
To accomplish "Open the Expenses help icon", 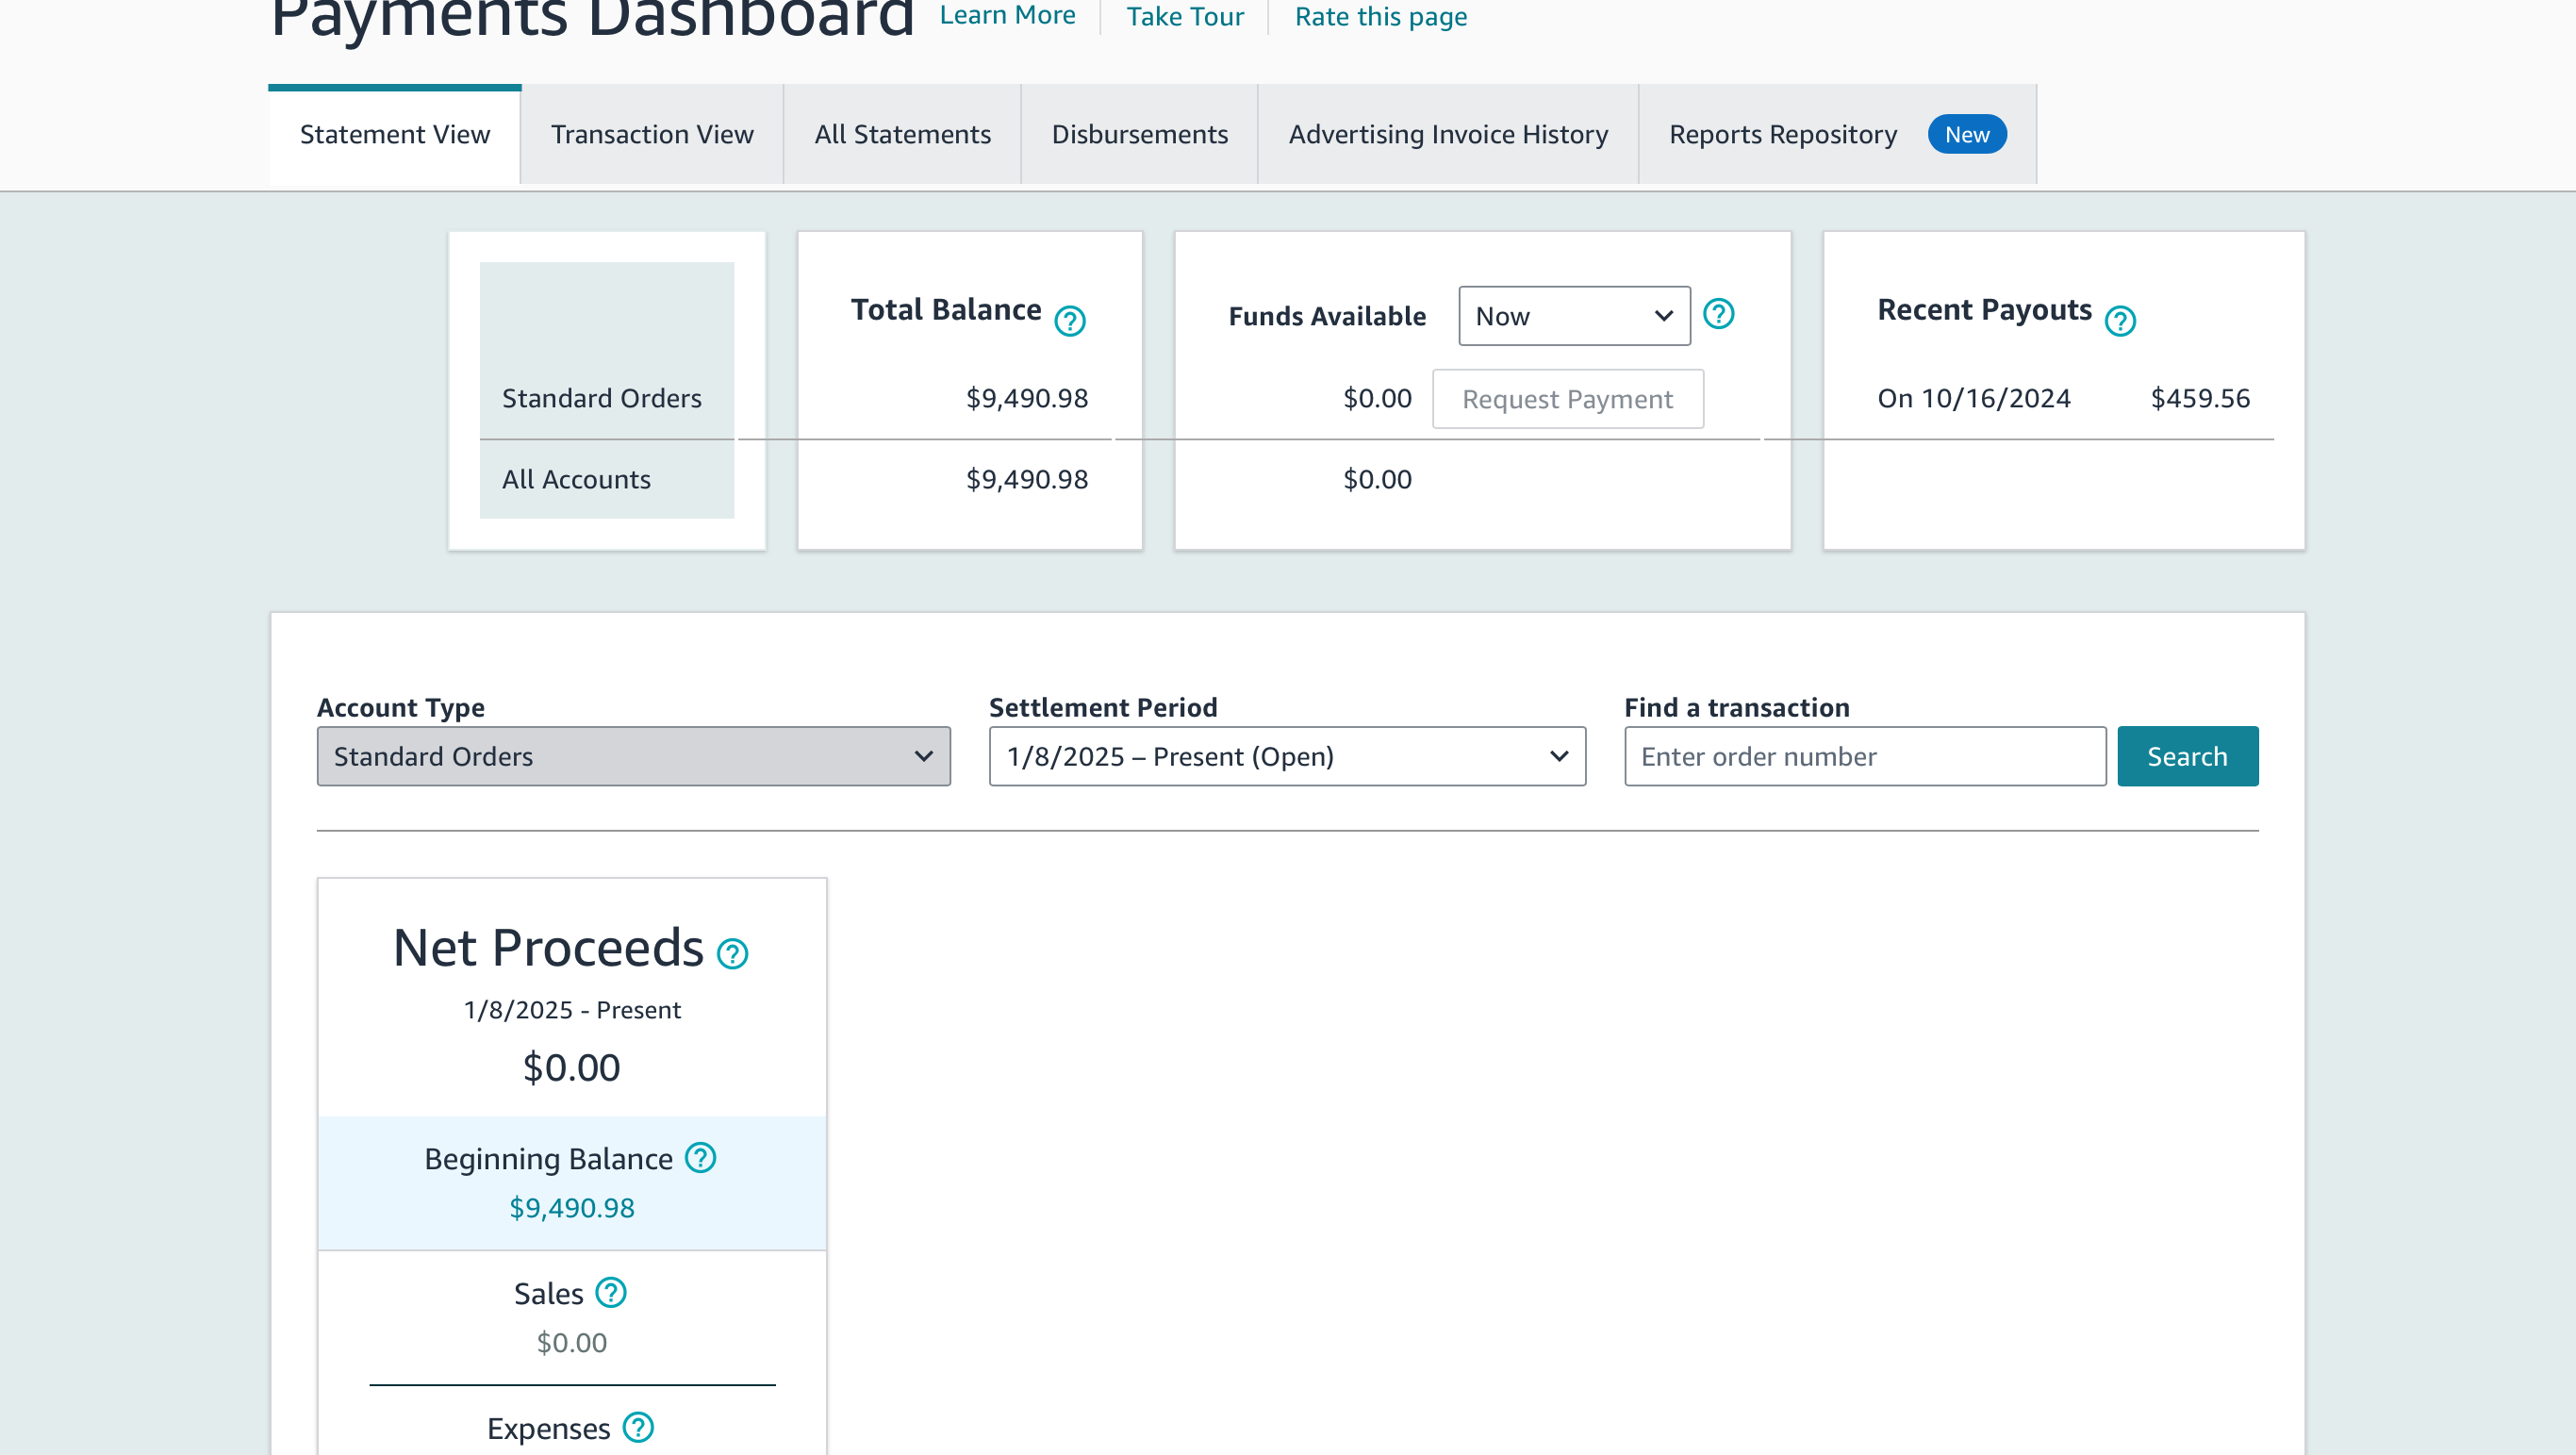I will (x=638, y=1427).
